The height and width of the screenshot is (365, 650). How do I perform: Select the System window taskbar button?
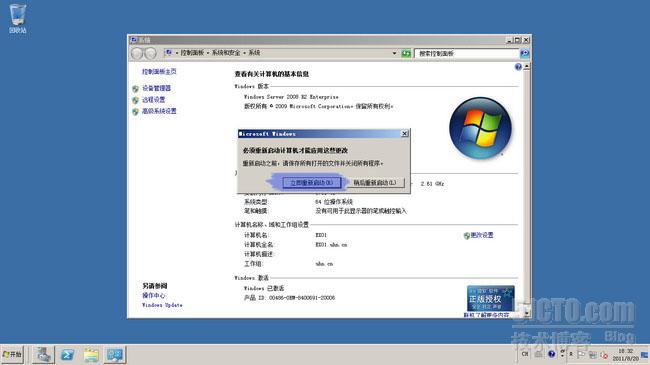115,355
